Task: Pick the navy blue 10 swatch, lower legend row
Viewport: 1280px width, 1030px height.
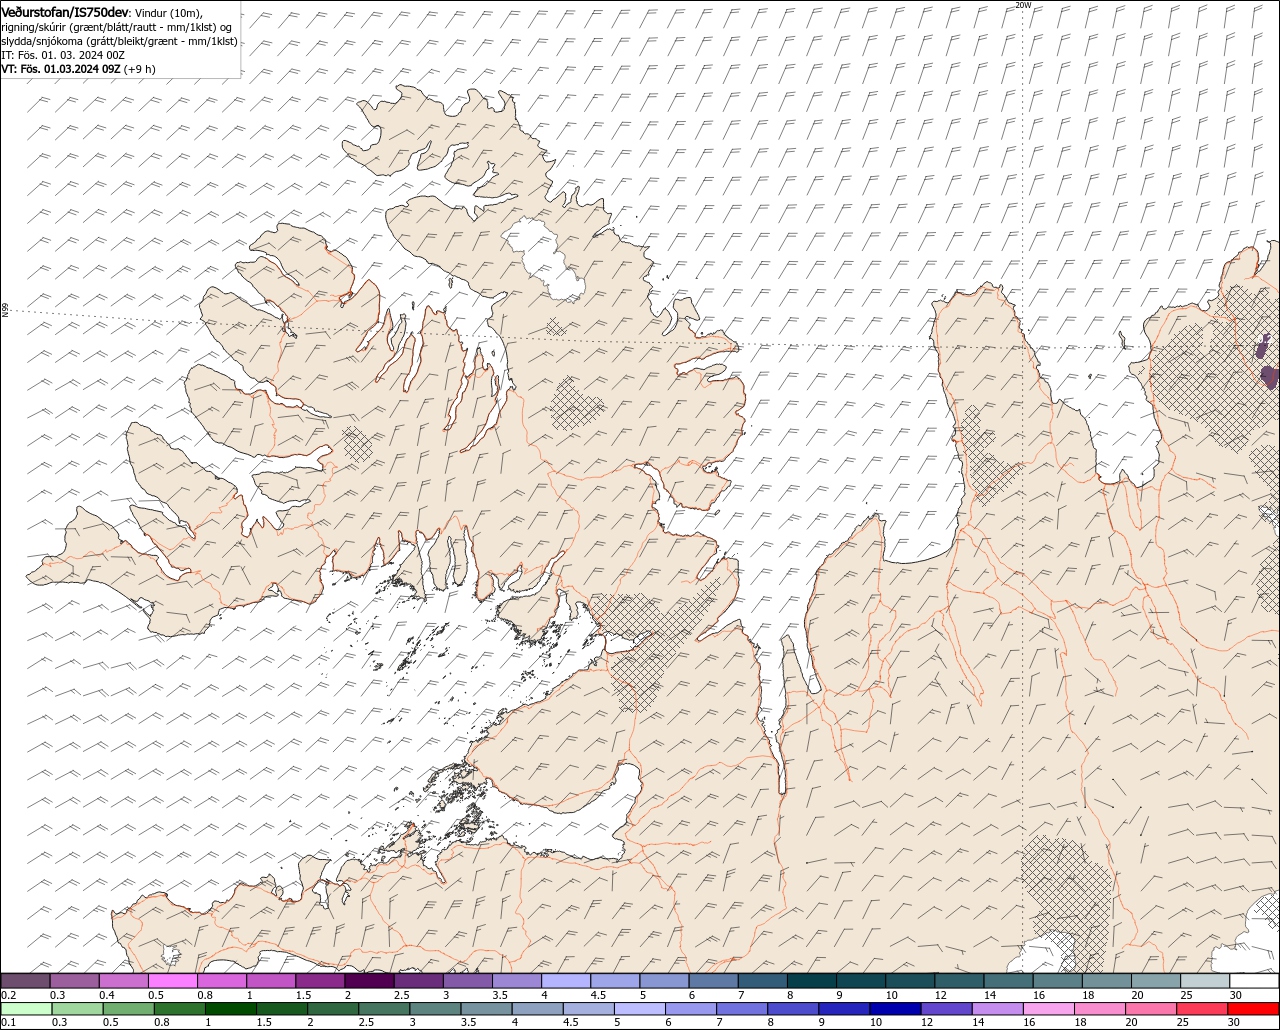Action: pyautogui.click(x=895, y=1009)
